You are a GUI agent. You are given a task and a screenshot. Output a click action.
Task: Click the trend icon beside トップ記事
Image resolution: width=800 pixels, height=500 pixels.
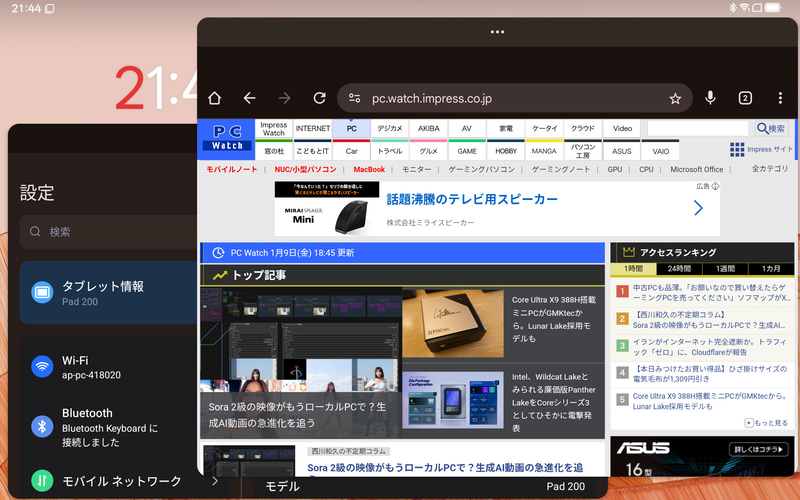click(x=220, y=275)
